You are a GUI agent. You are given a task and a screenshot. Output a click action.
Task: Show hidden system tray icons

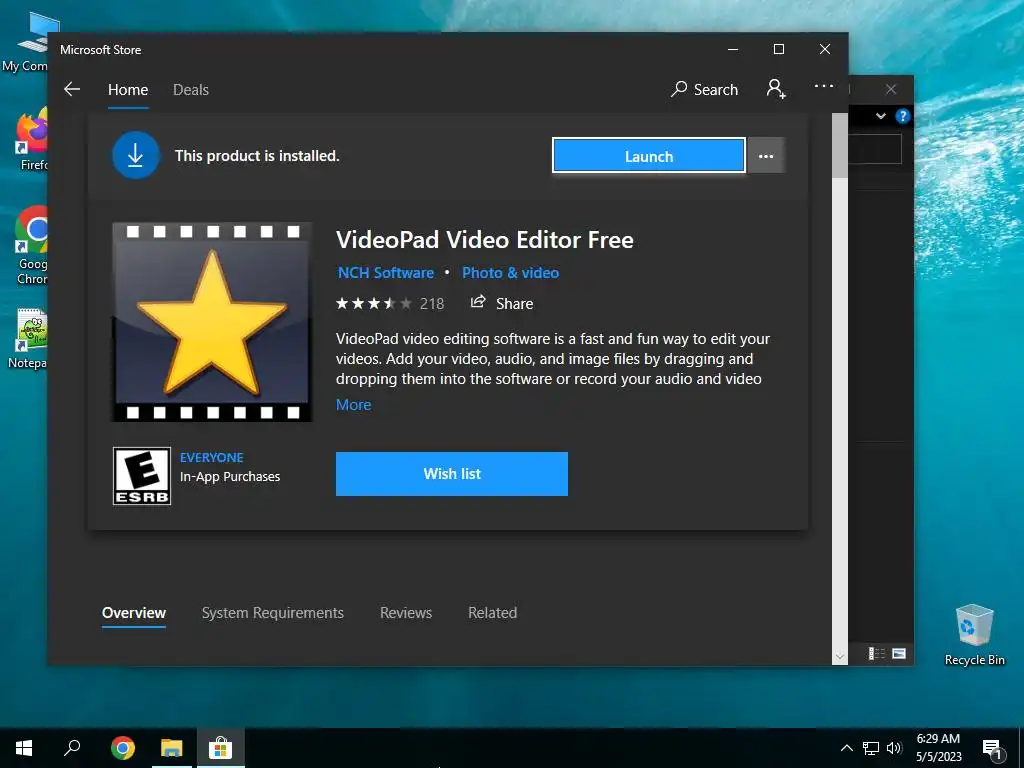(846, 748)
